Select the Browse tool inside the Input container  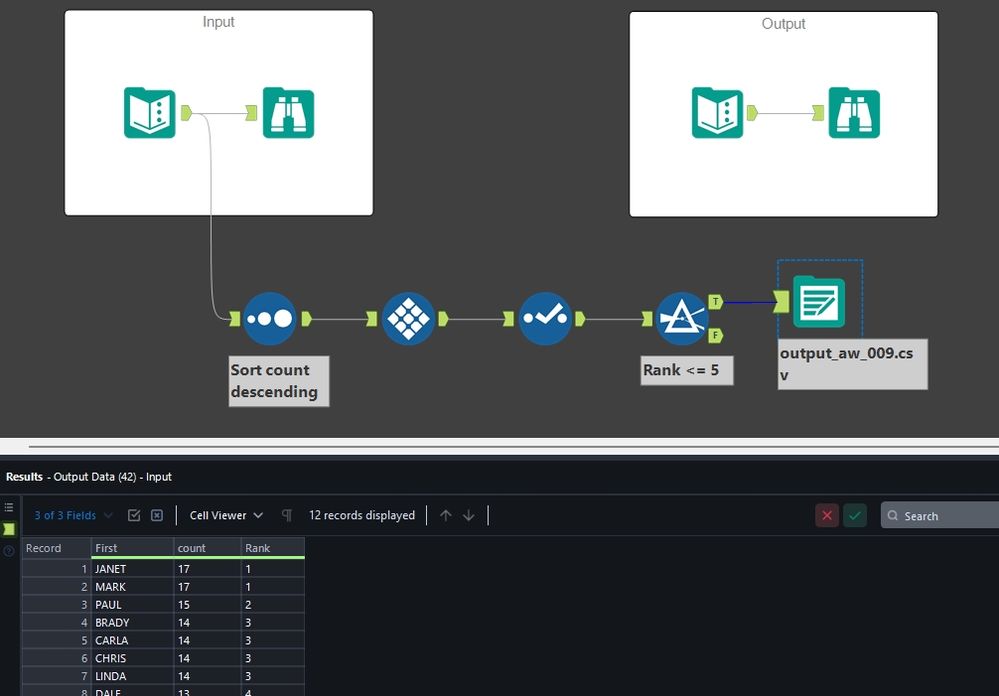coord(288,113)
